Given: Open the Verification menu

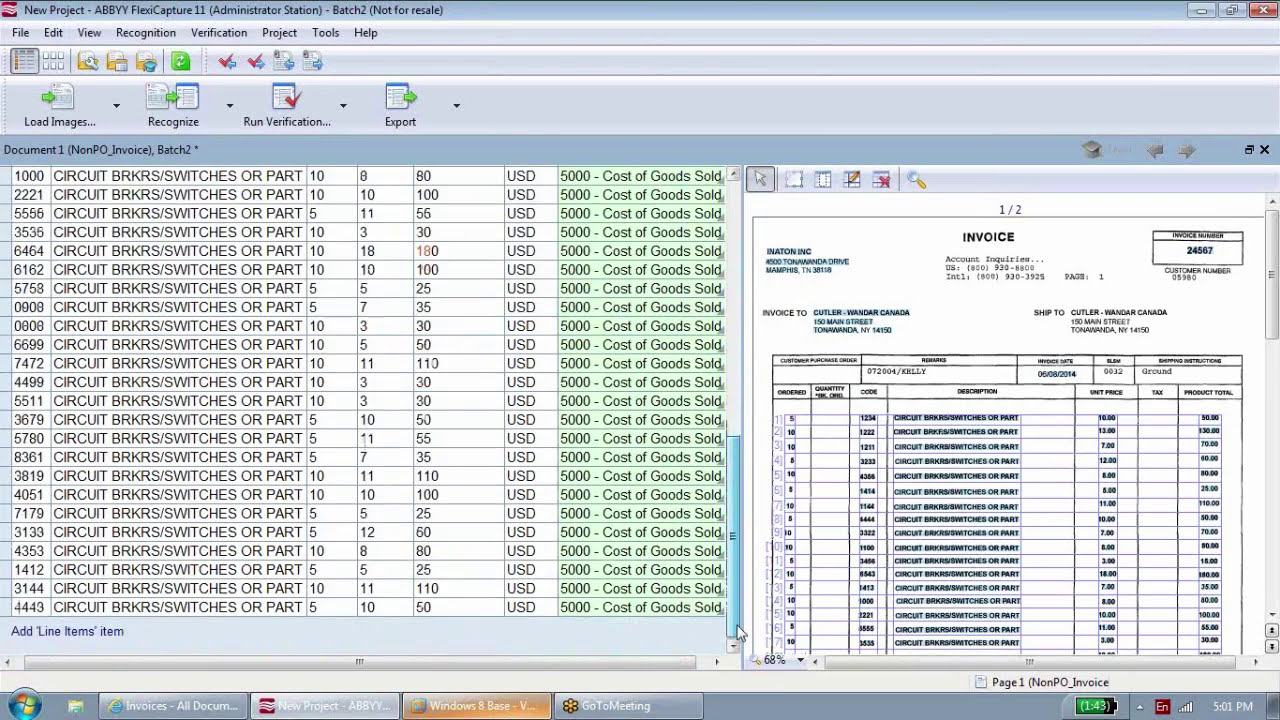Looking at the screenshot, I should click(x=219, y=33).
